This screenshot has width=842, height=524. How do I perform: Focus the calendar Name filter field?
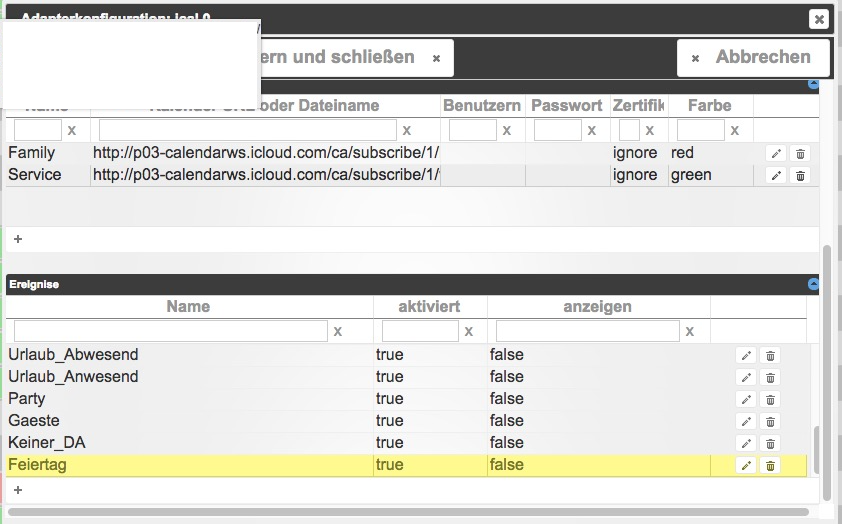point(38,130)
